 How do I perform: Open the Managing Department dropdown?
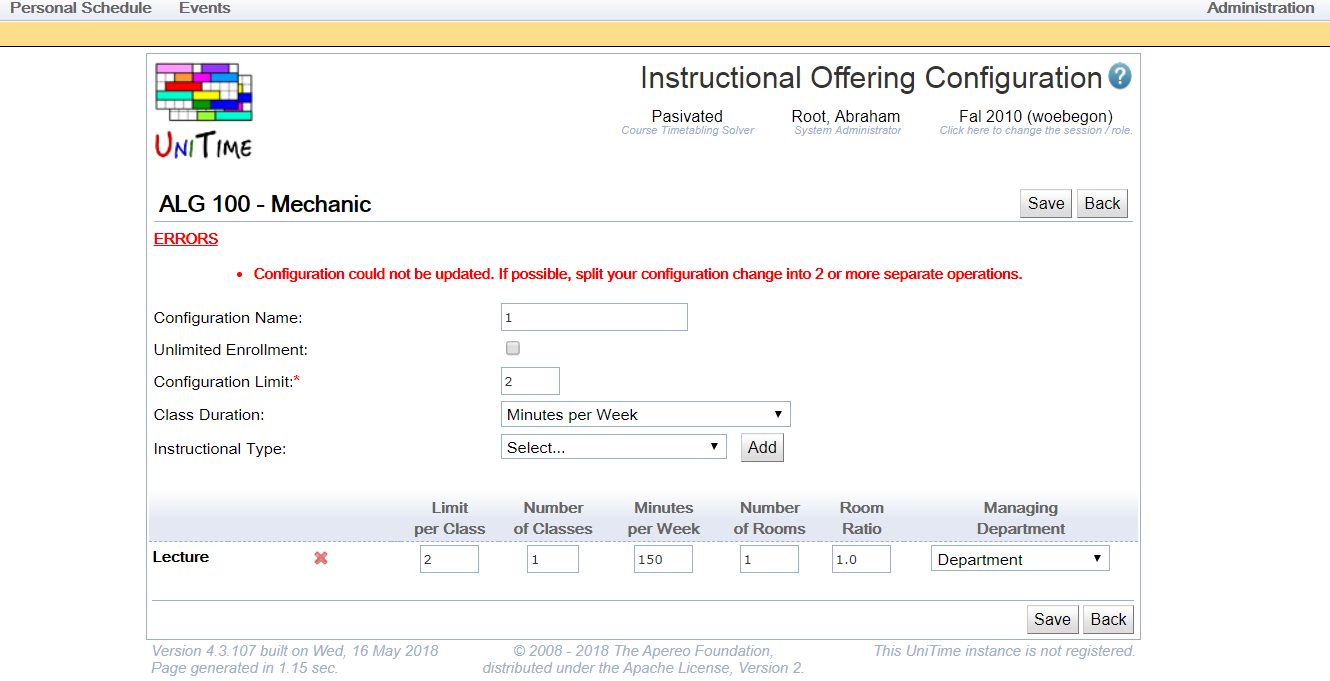pos(1020,557)
